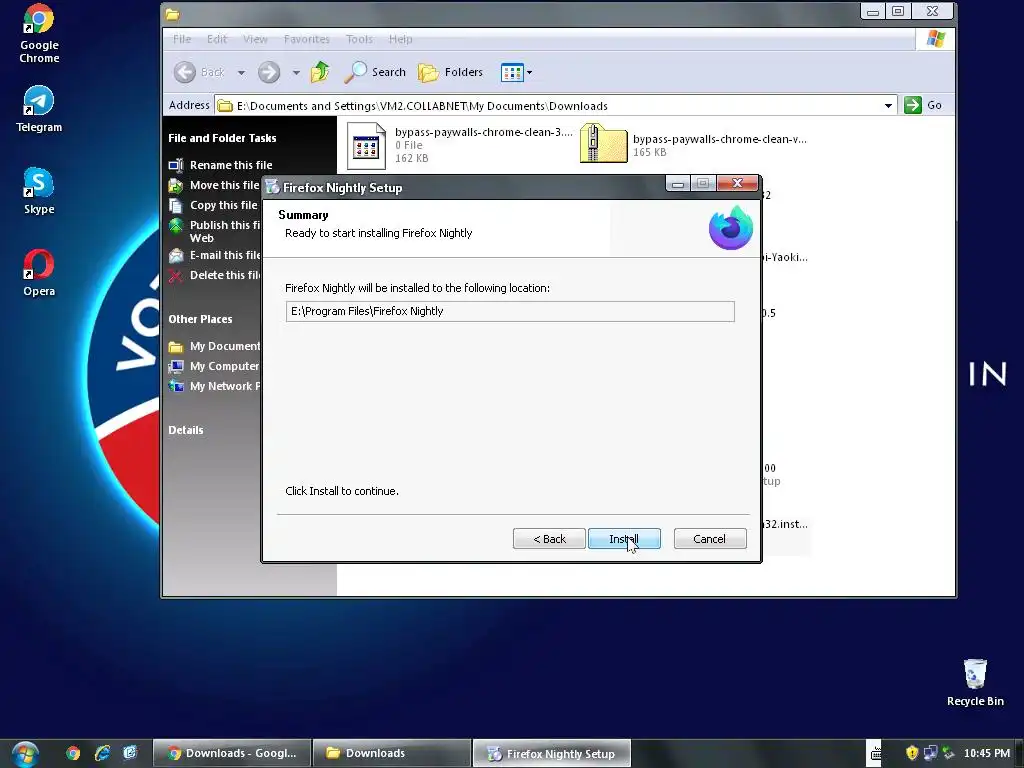Click Explorer Forward arrow icon
Screen dimensions: 1024x768
(268, 72)
